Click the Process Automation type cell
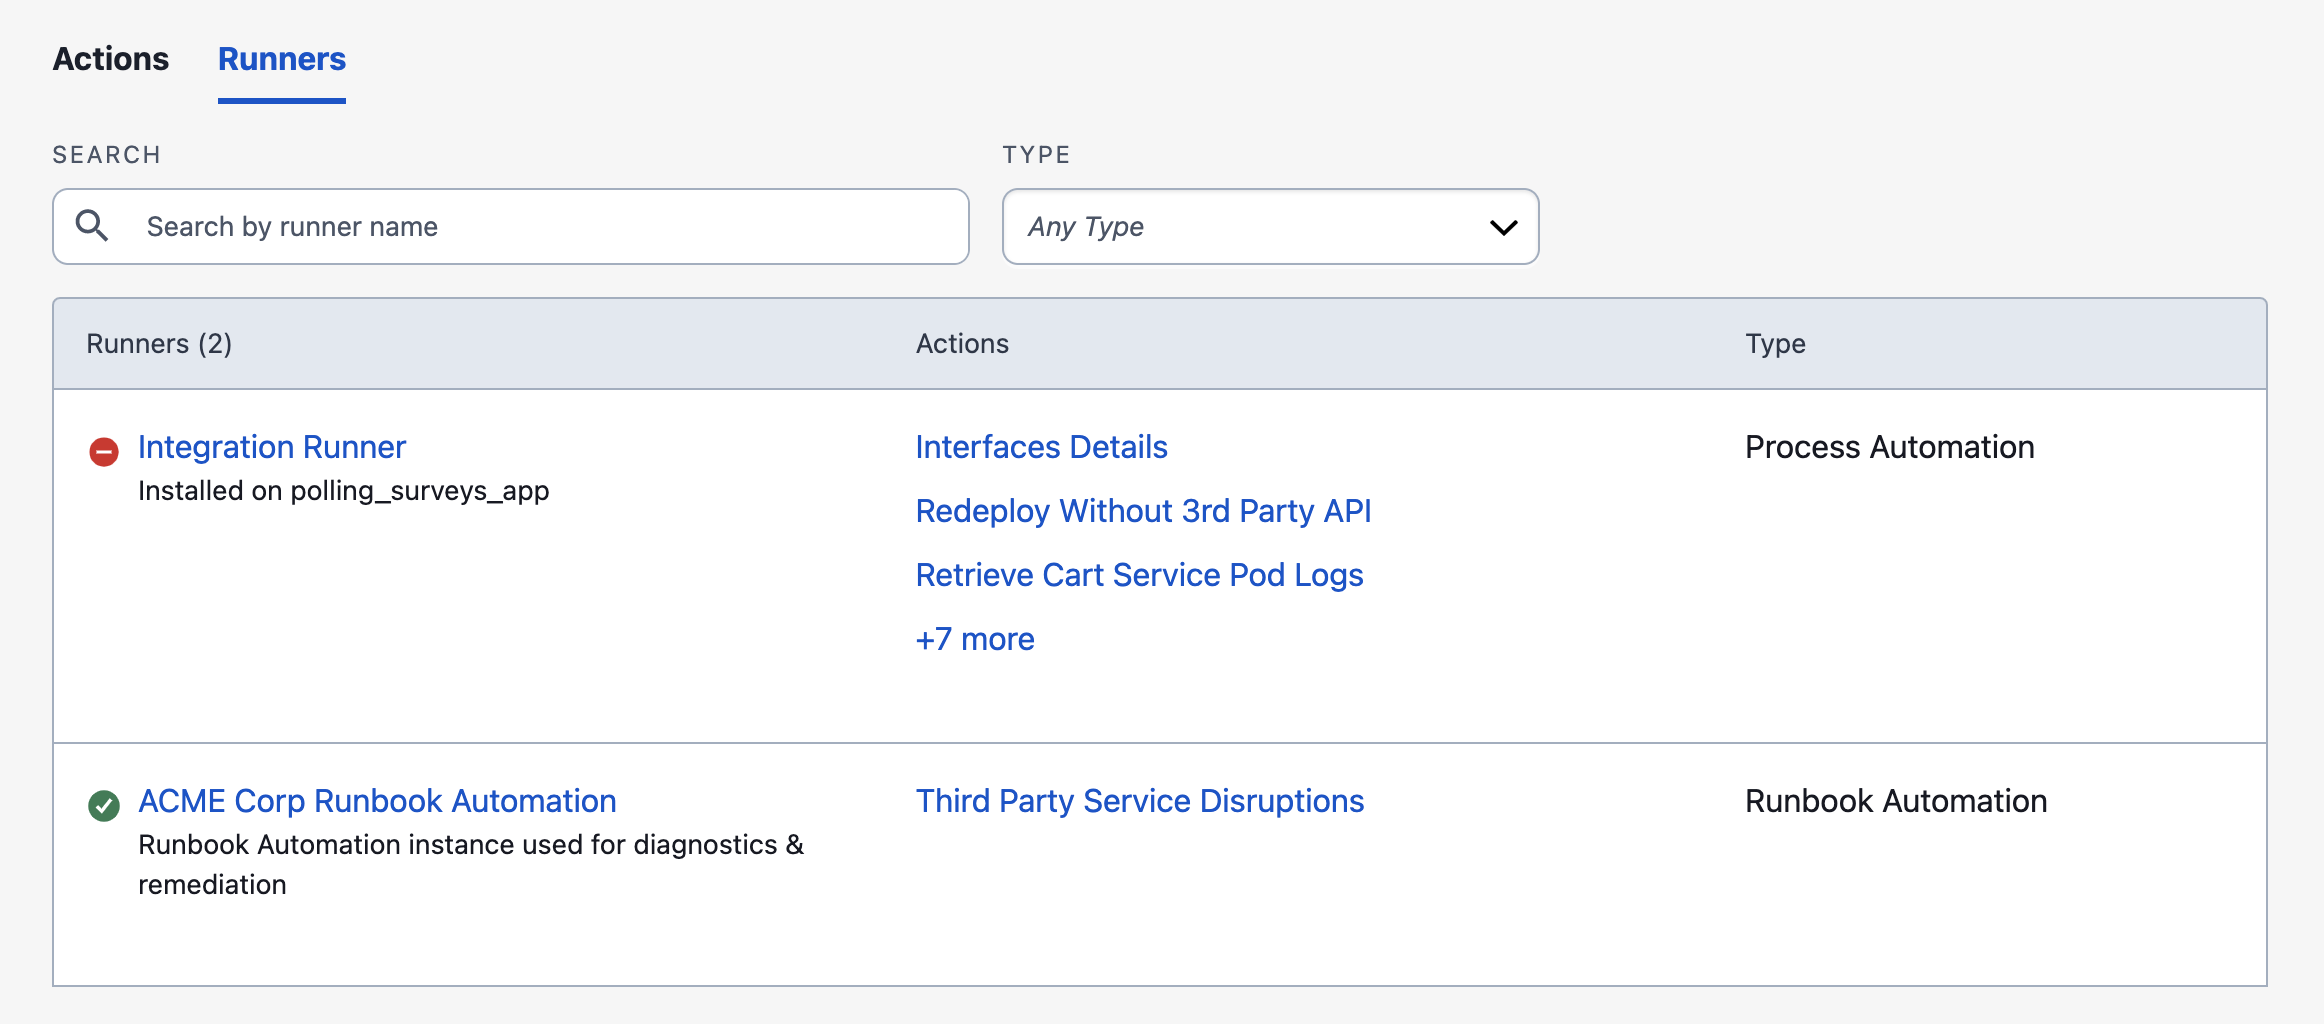The height and width of the screenshot is (1024, 2324). [x=1890, y=447]
